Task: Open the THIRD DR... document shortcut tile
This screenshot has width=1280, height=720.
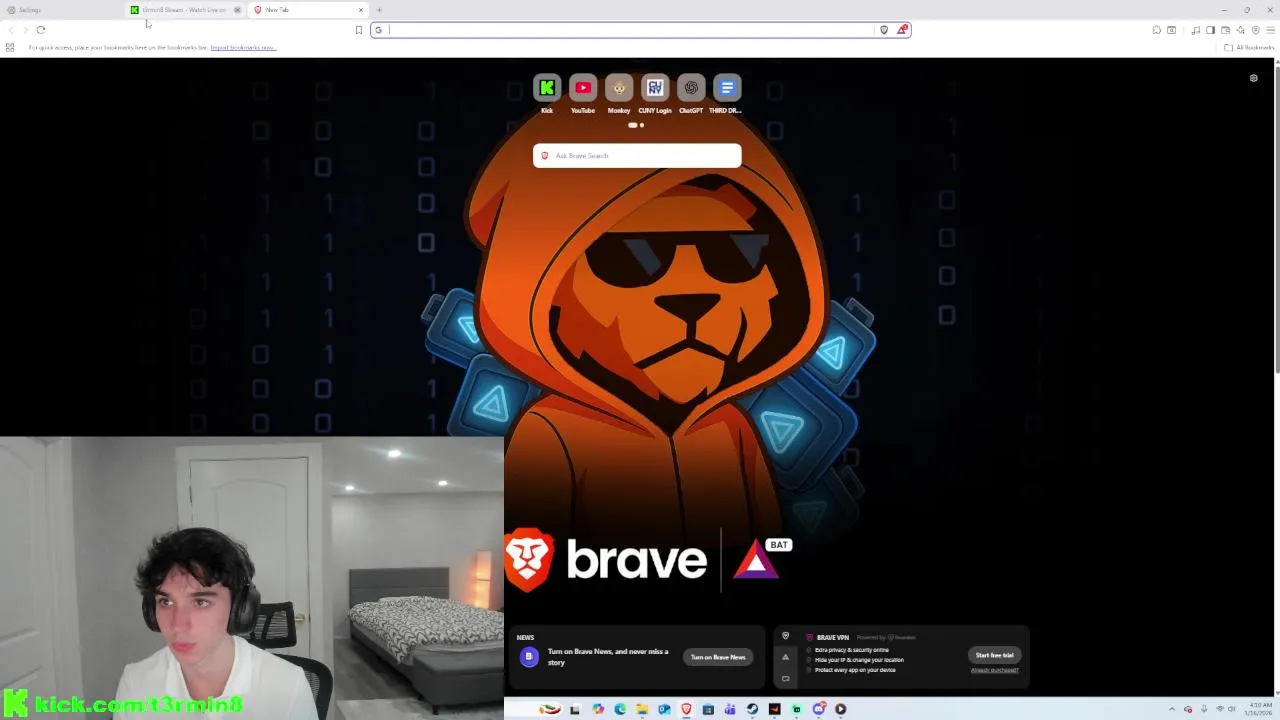Action: (x=727, y=88)
